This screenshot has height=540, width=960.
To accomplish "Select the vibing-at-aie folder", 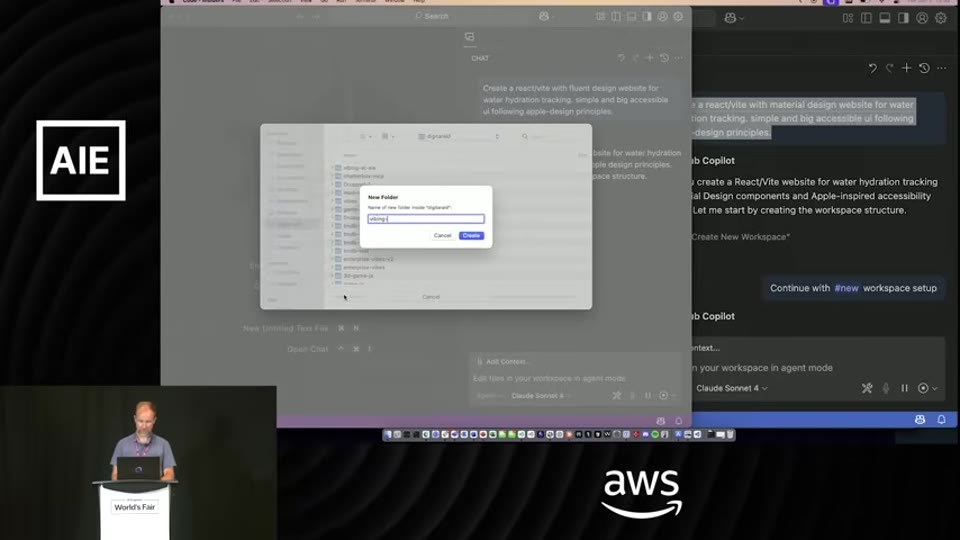I will [359, 168].
